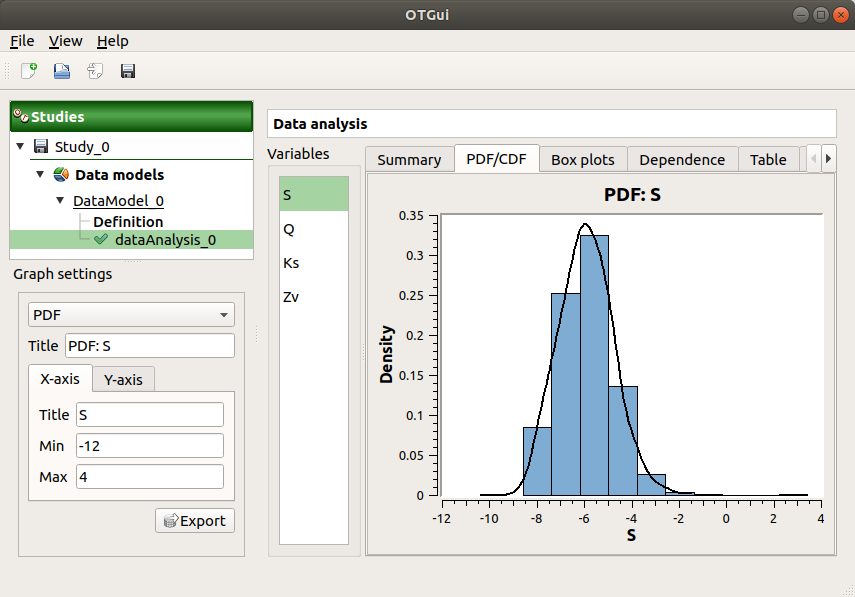The image size is (855, 597).
Task: Open the PDF graph type dropdown
Action: coord(131,313)
